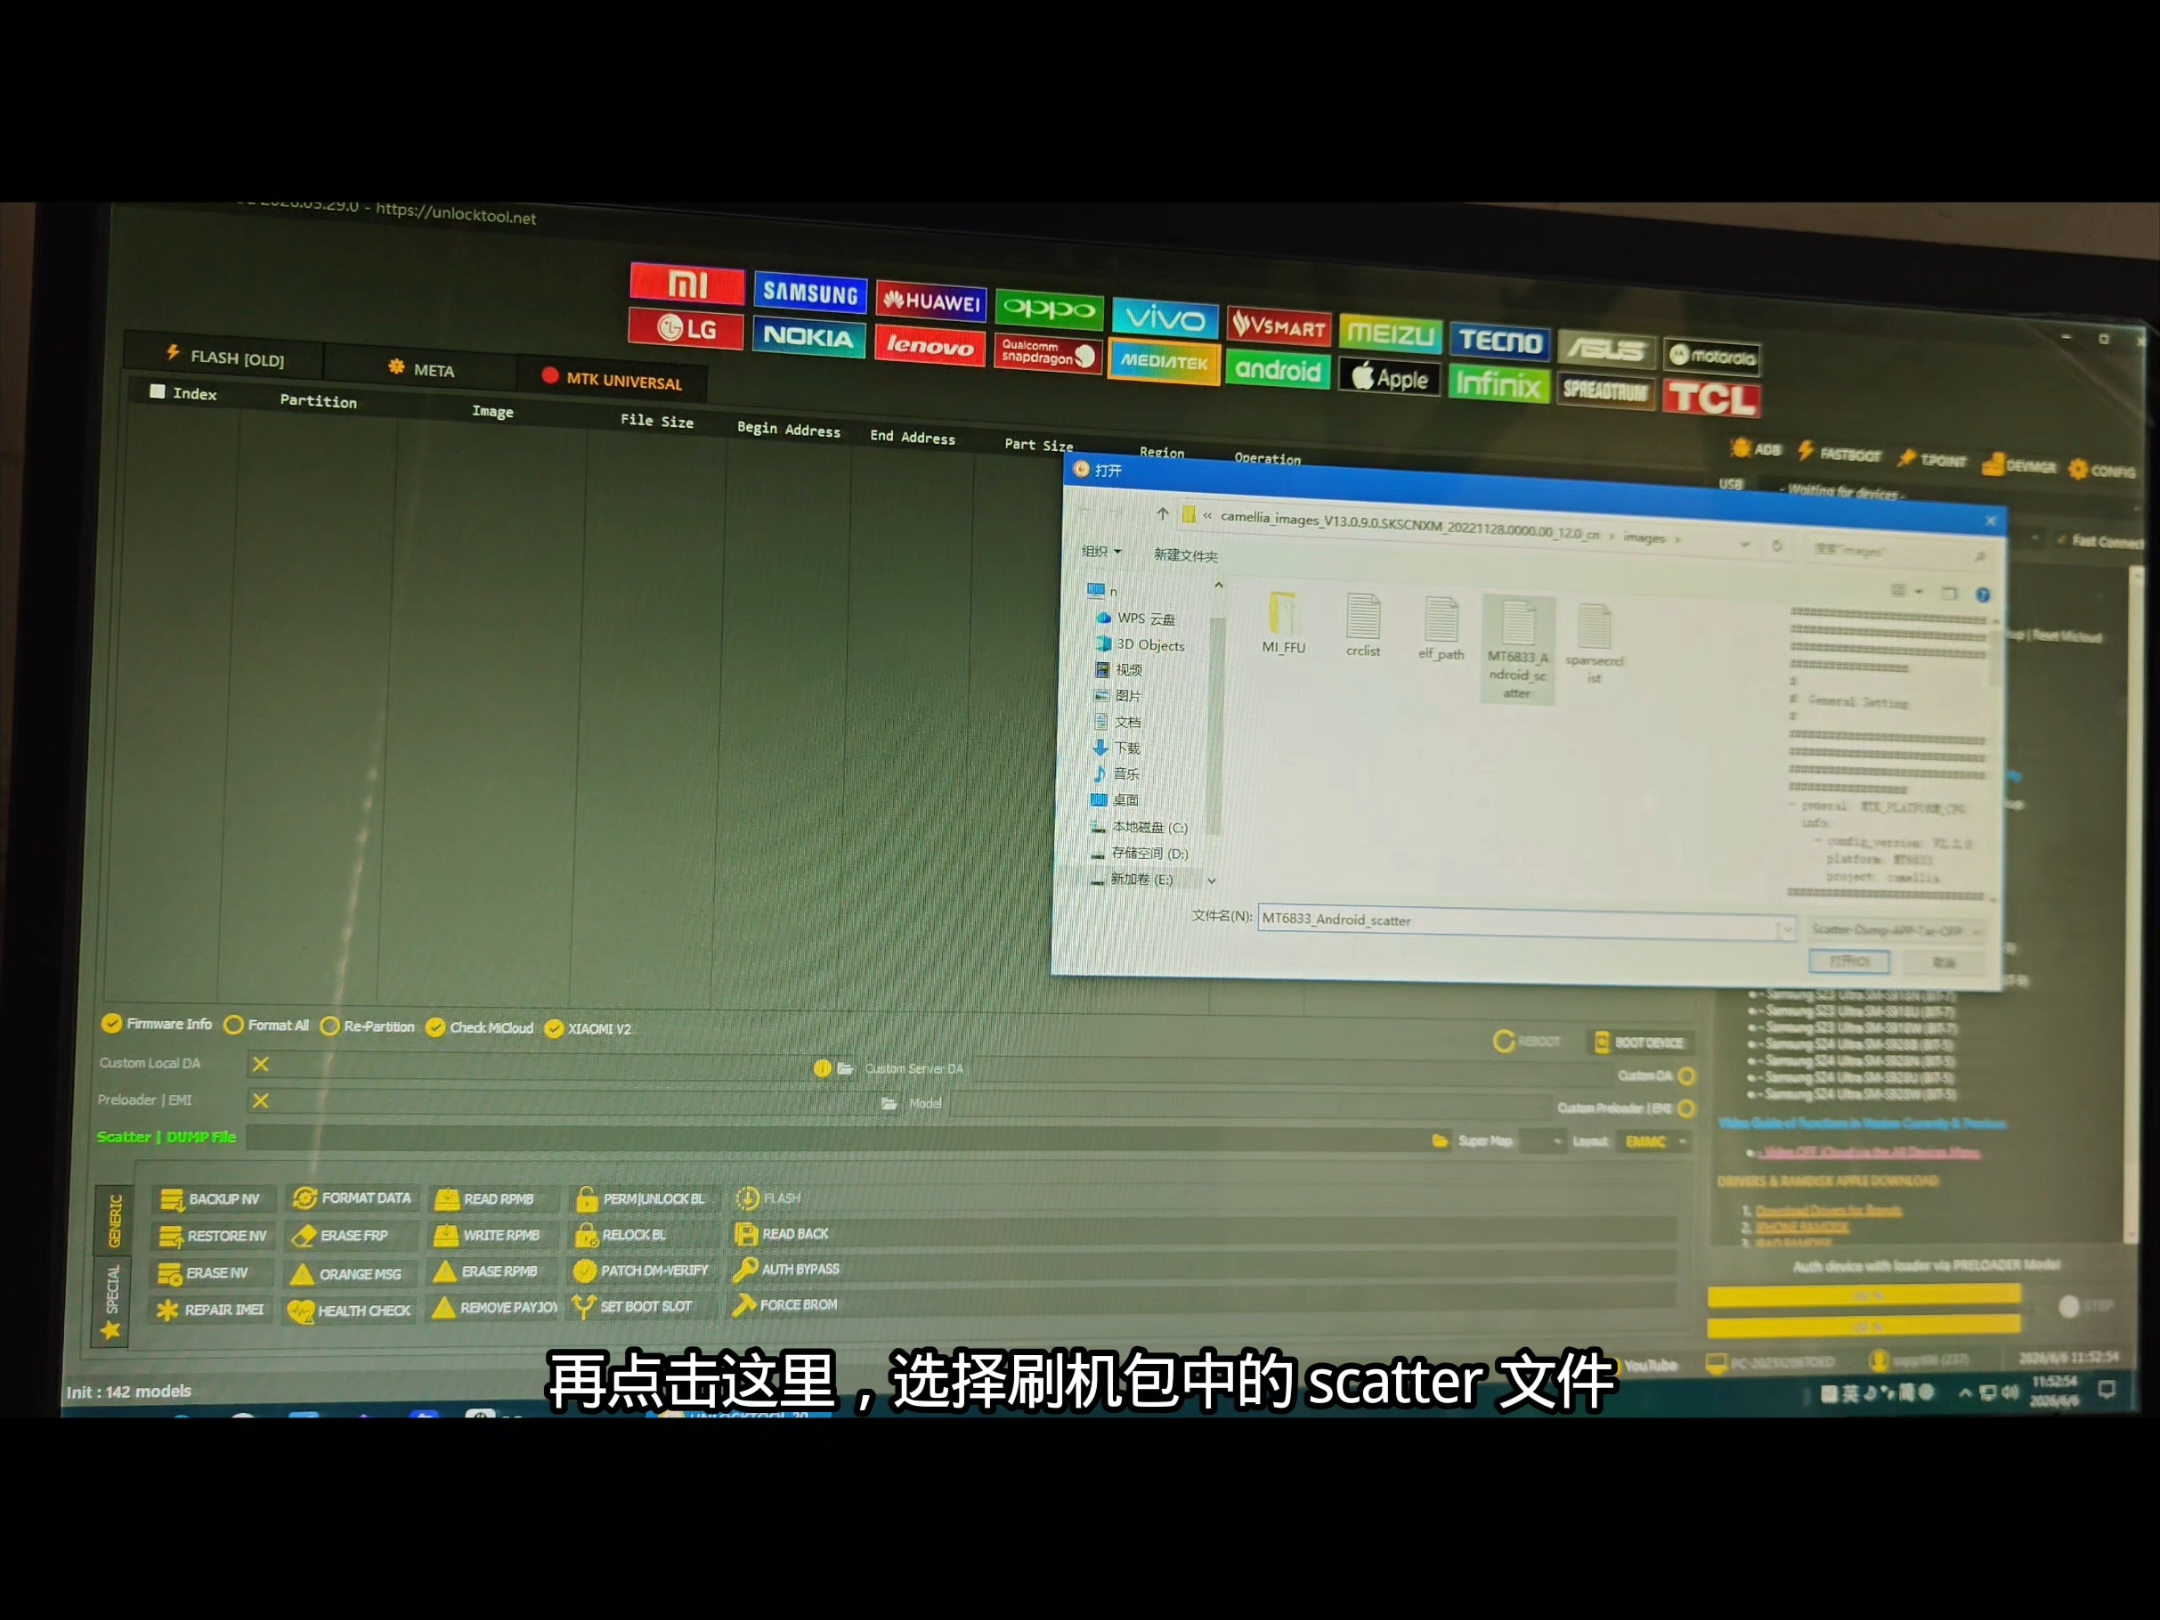Click the PERM|UNLOCK BL button
Image resolution: width=2160 pixels, height=1620 pixels.
[x=642, y=1198]
